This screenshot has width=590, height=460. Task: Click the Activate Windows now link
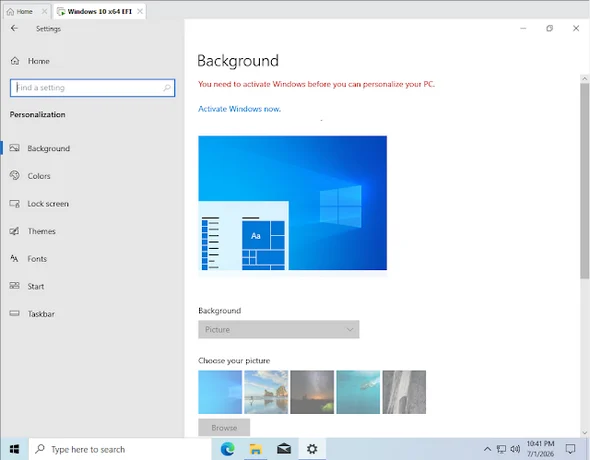tap(239, 109)
